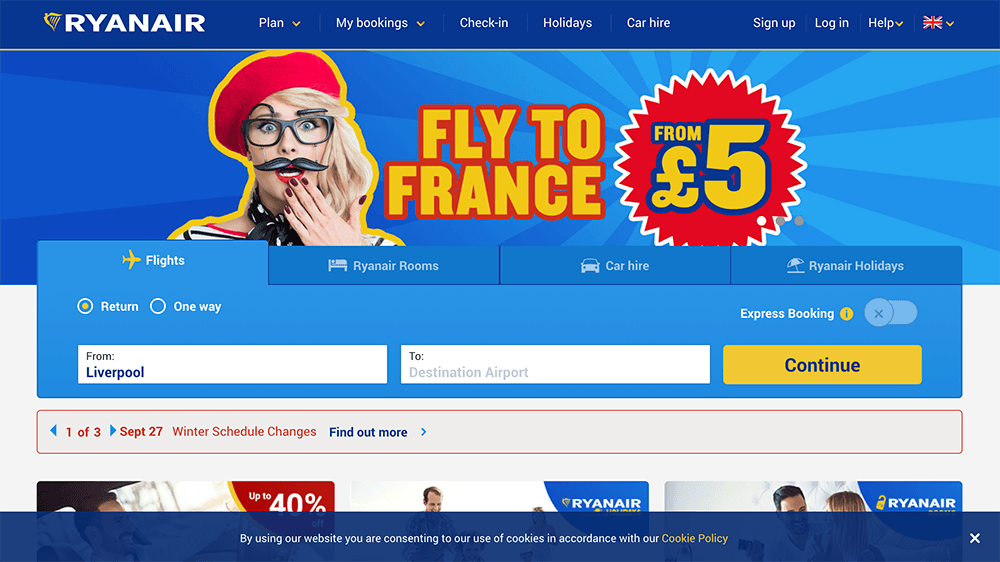Open the UK flag language selector
Image resolution: width=1000 pixels, height=562 pixels.
click(x=938, y=23)
